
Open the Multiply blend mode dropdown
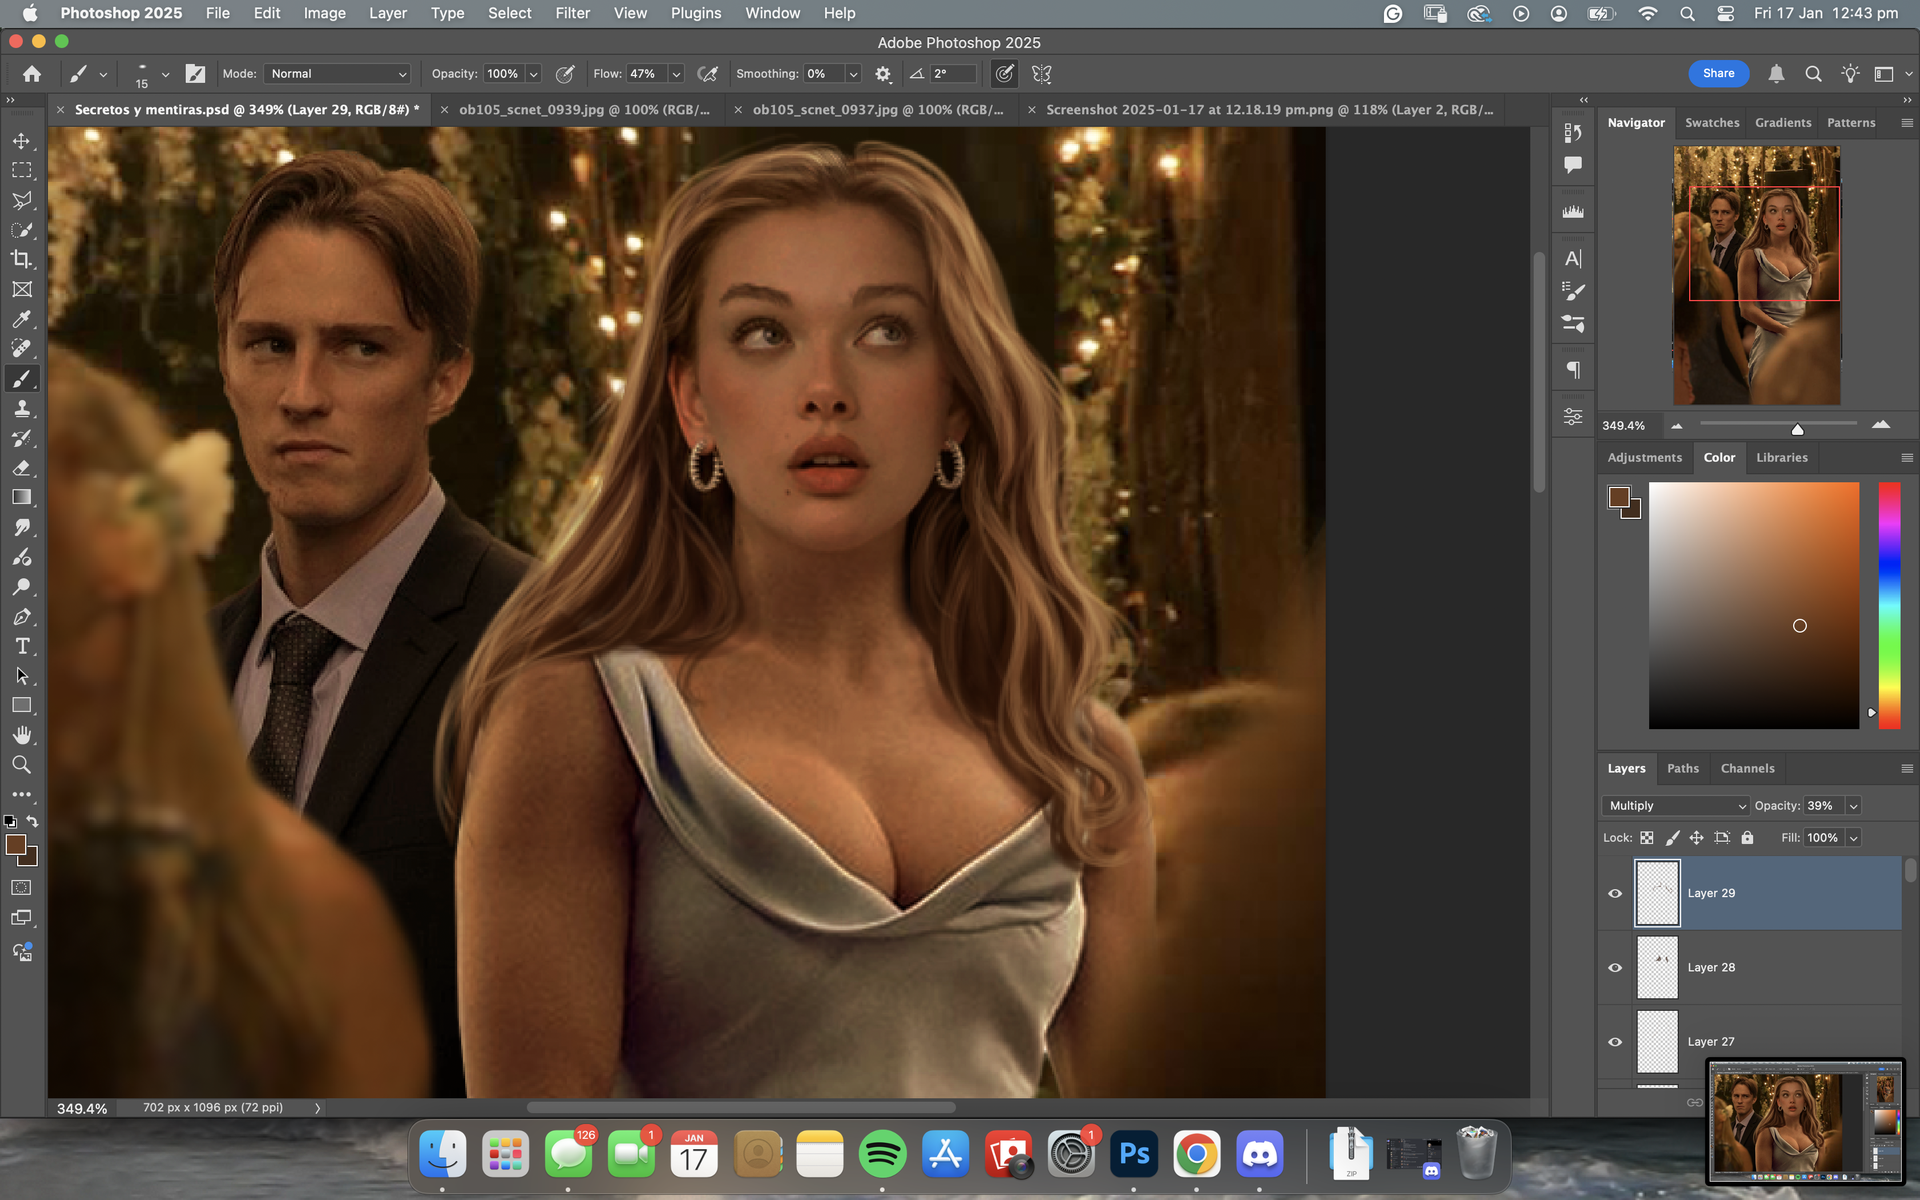point(1676,806)
